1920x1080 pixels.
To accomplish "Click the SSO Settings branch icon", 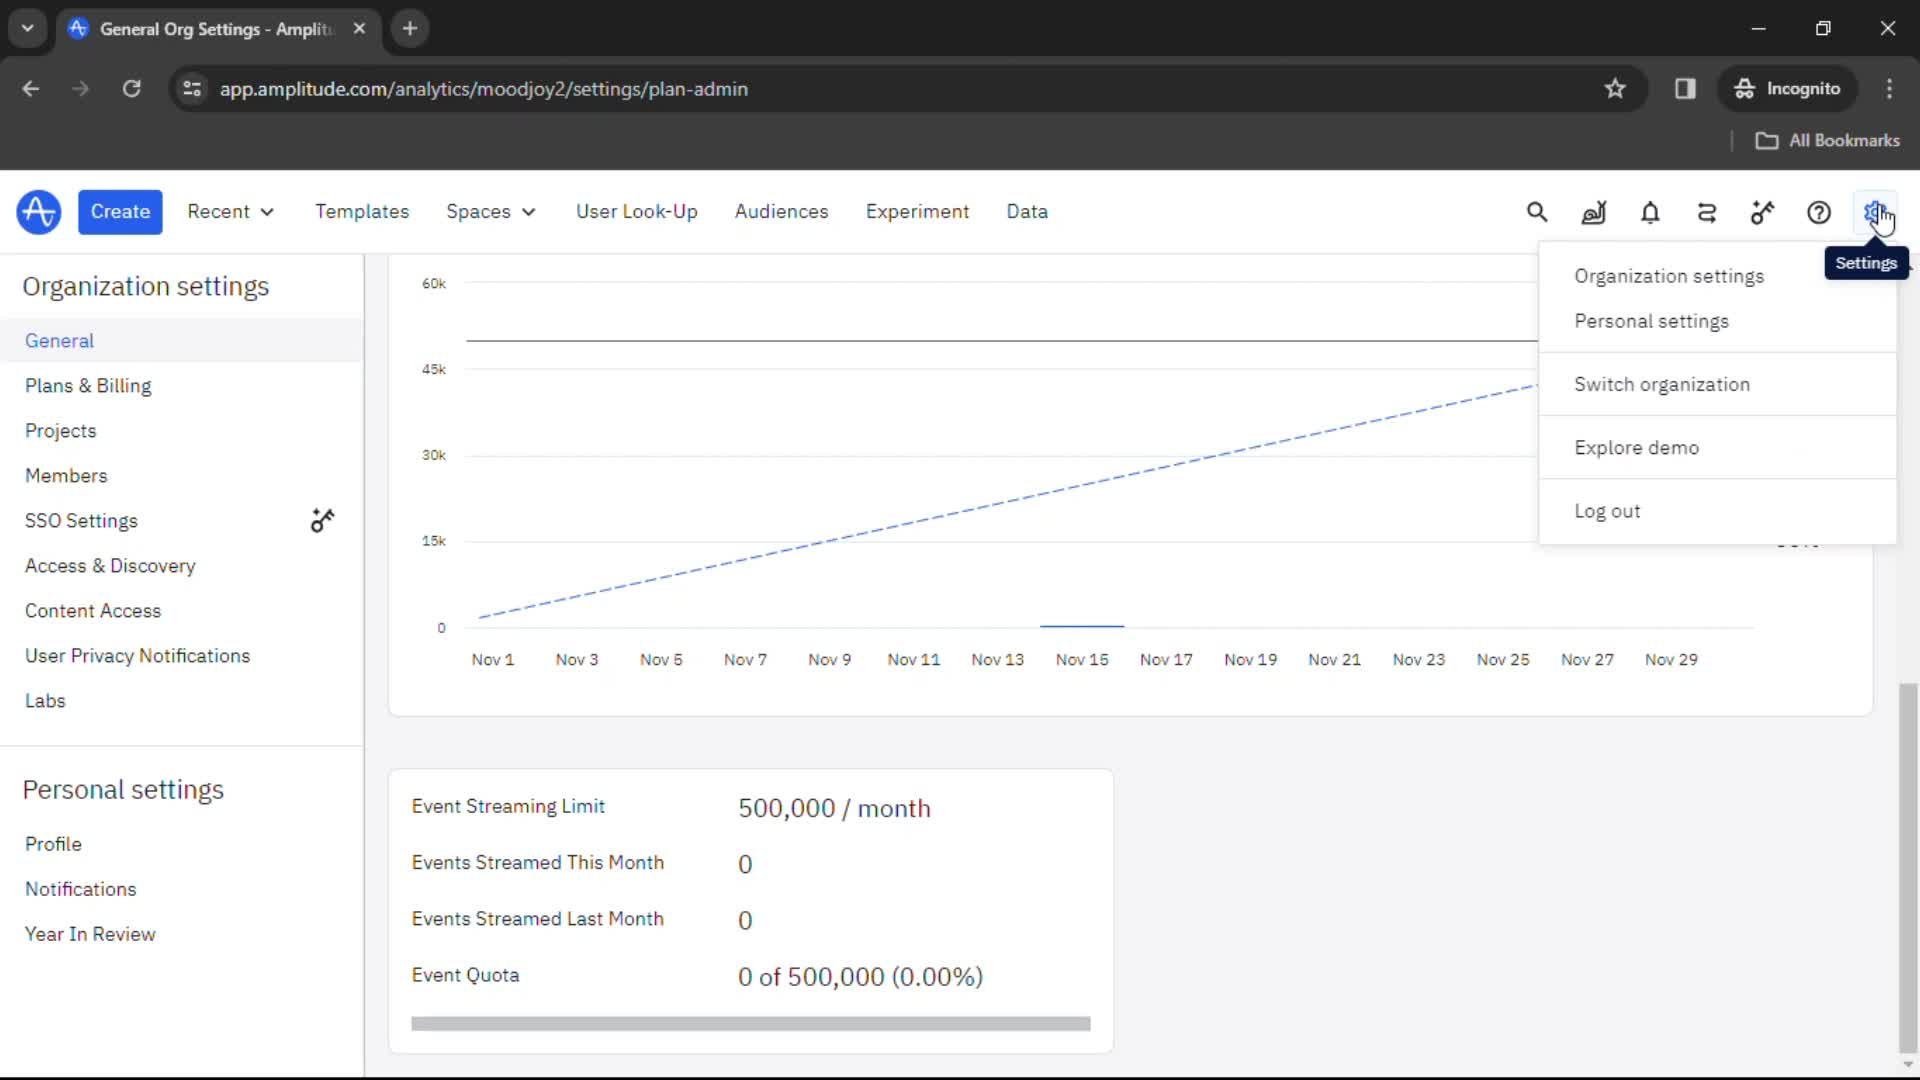I will click(x=324, y=521).
